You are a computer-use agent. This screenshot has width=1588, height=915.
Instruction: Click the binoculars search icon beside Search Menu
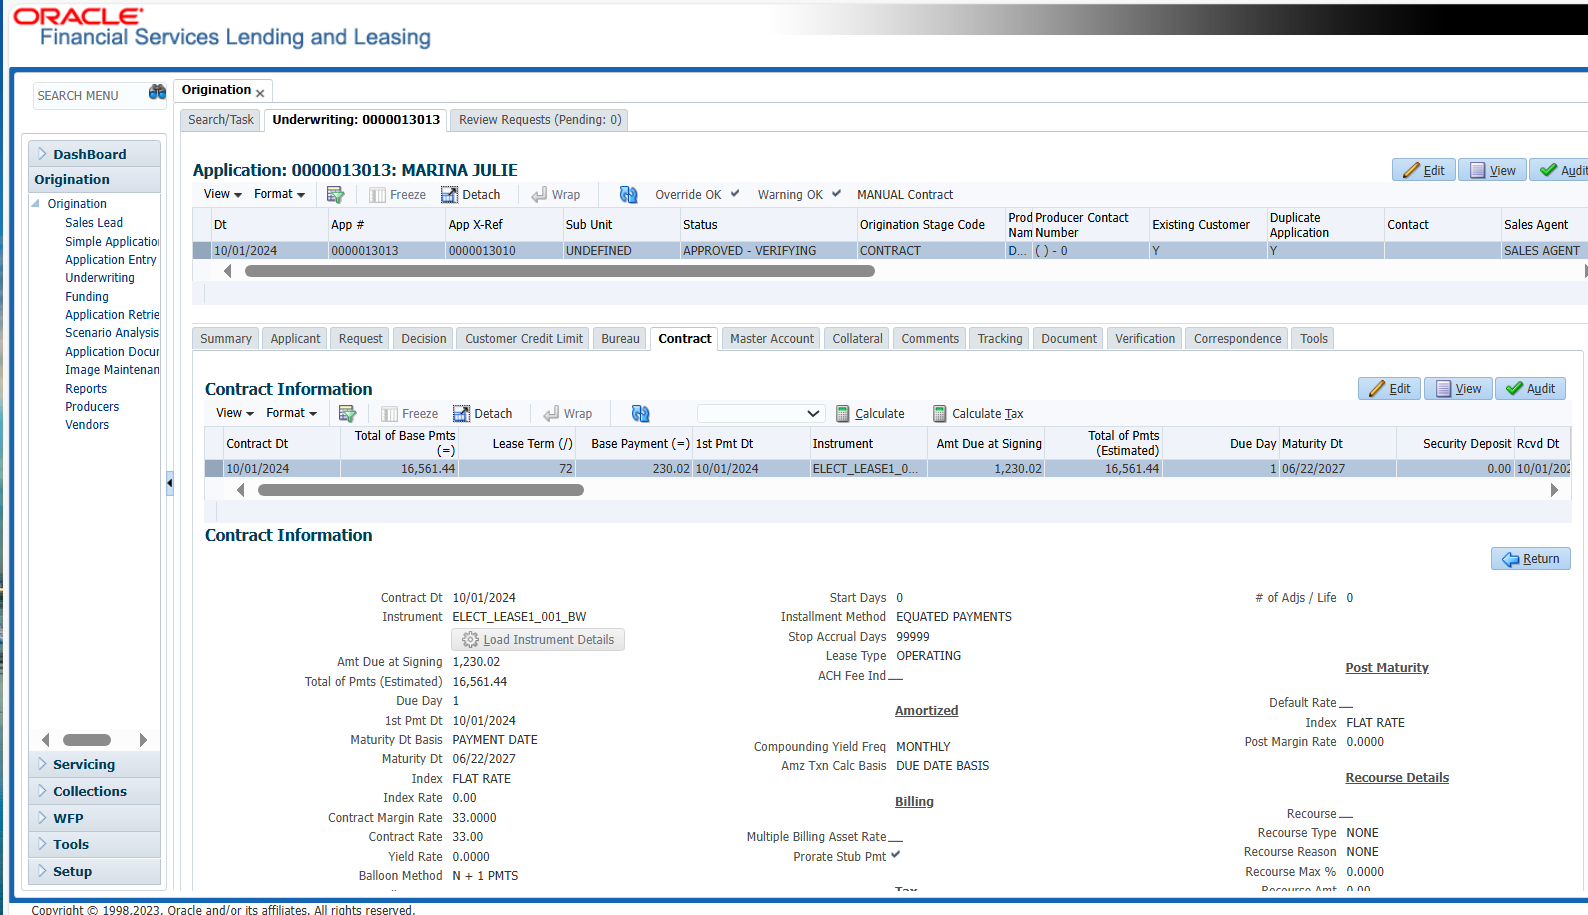click(157, 93)
